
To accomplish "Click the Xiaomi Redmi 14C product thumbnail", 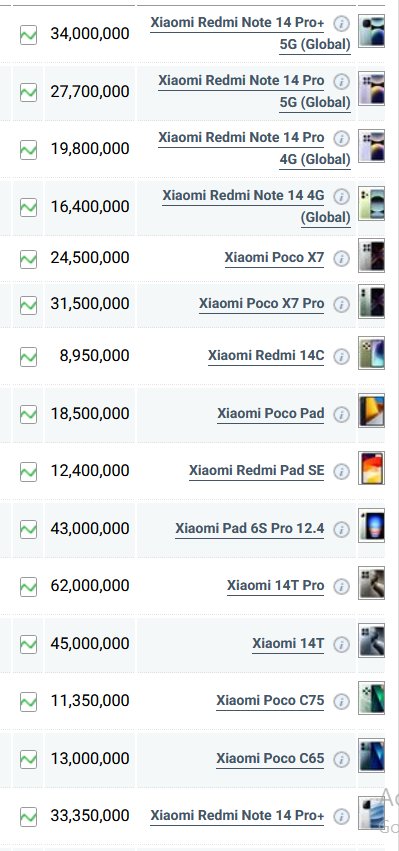I will tap(371, 353).
